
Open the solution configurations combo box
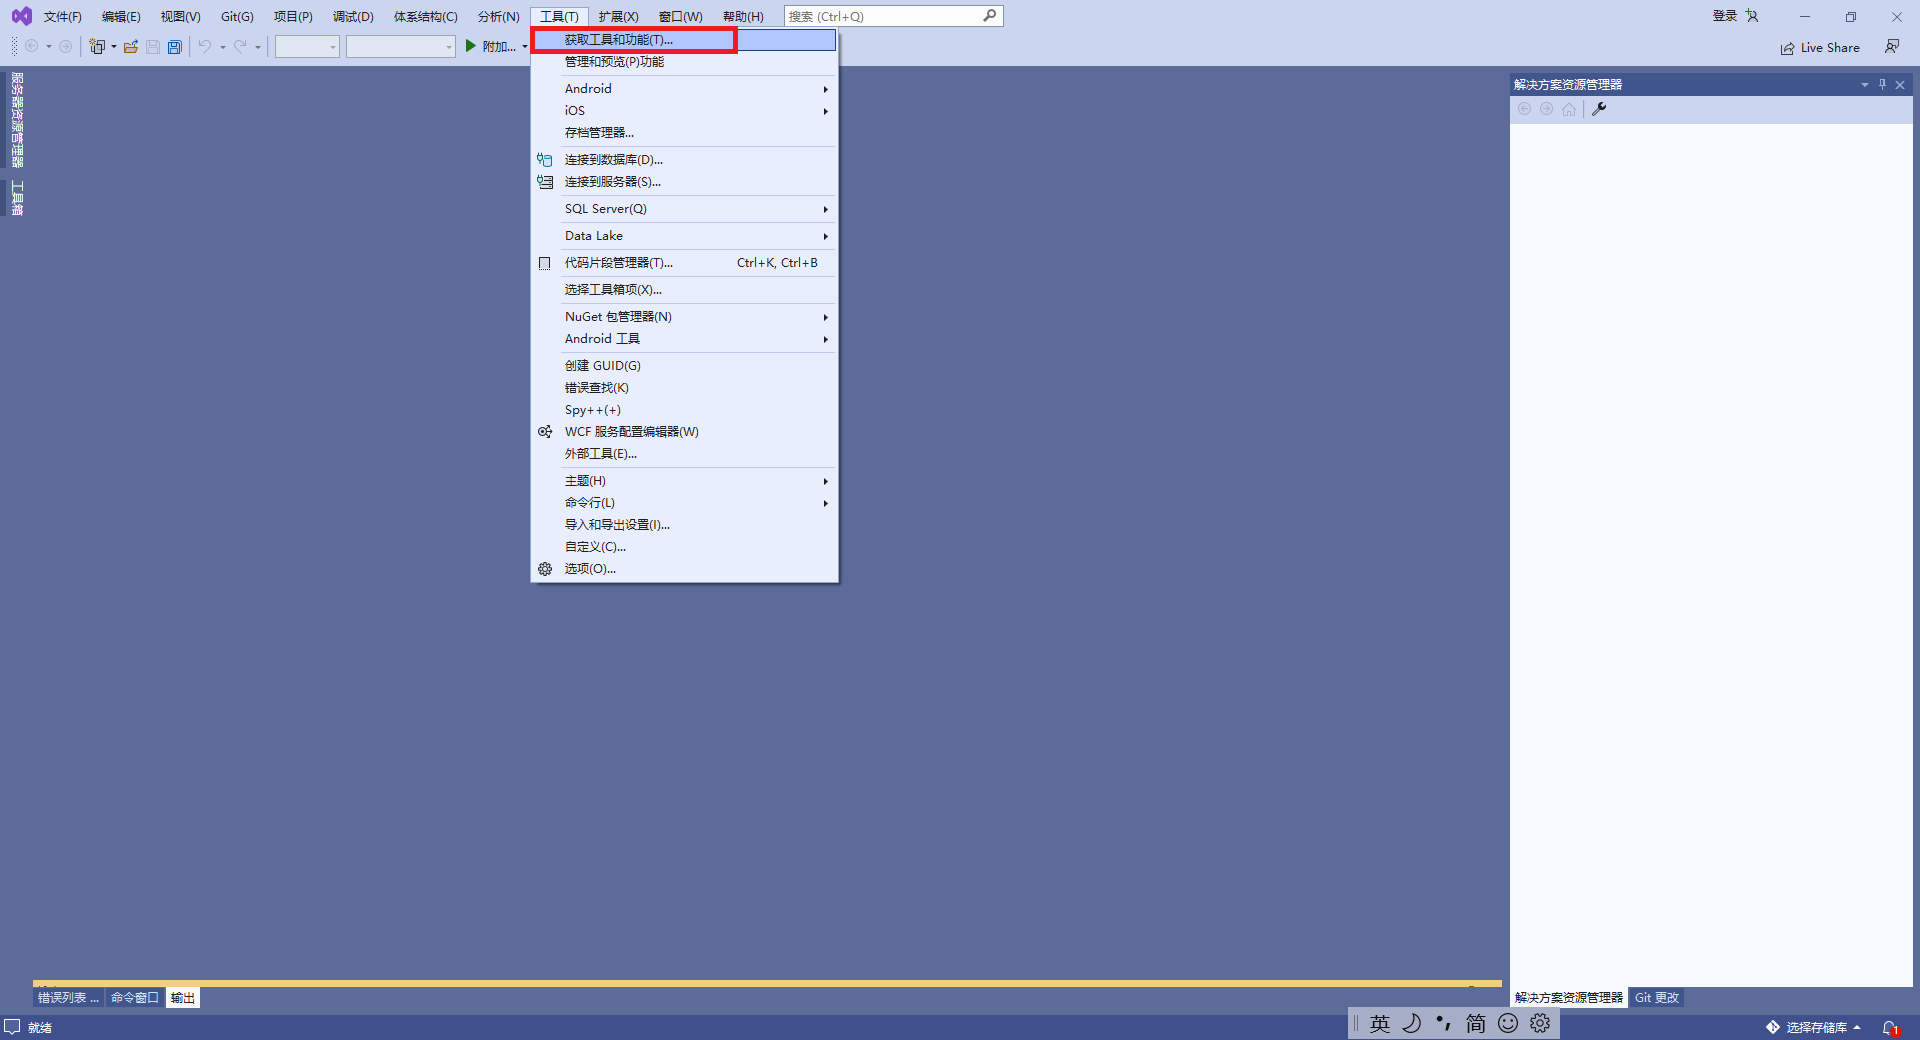point(307,47)
